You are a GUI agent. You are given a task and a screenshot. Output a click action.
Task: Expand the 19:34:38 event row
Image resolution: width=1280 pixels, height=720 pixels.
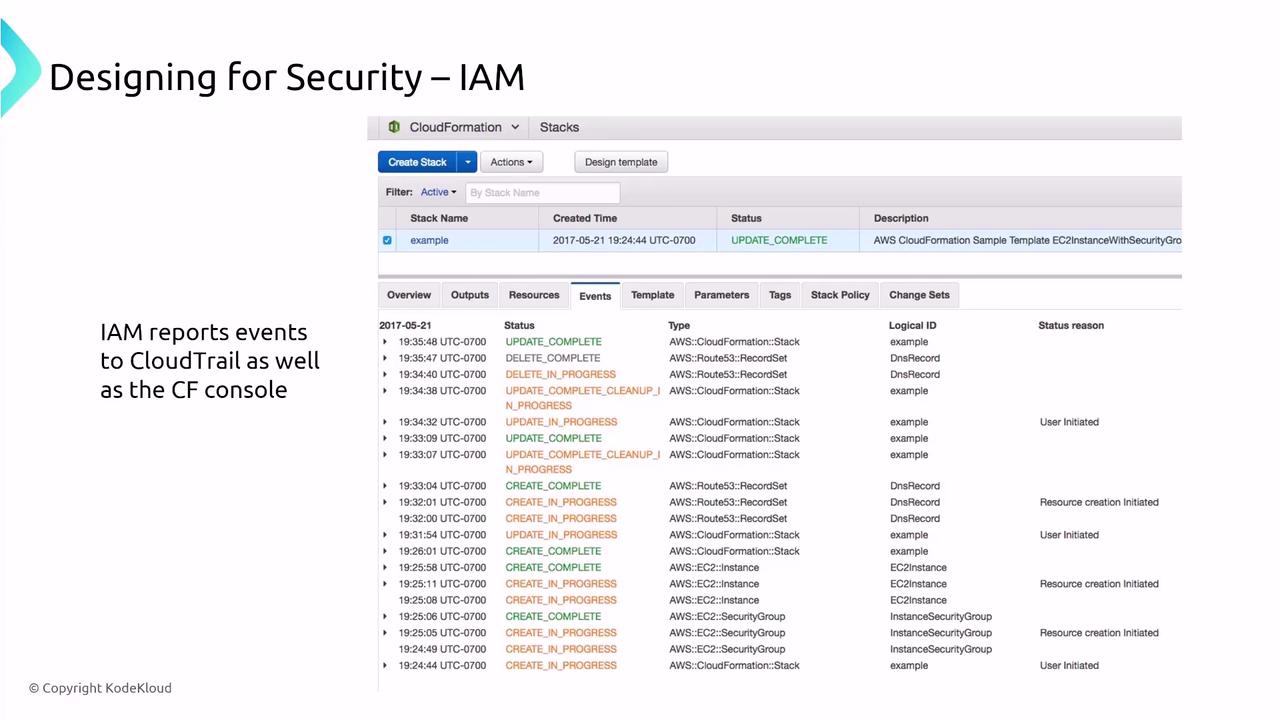(x=385, y=391)
